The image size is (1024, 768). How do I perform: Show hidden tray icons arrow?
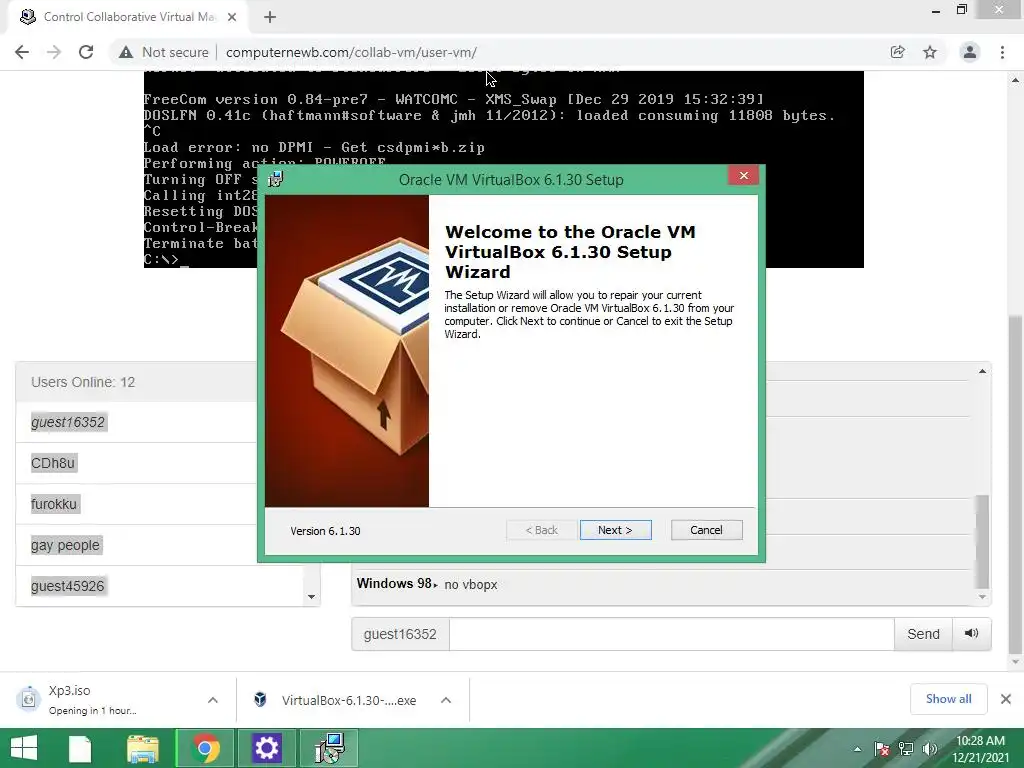857,749
